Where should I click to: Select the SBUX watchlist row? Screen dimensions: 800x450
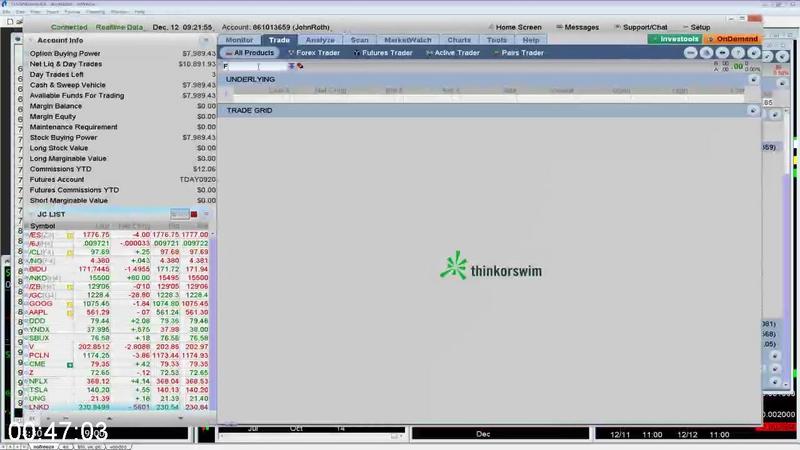(x=118, y=338)
